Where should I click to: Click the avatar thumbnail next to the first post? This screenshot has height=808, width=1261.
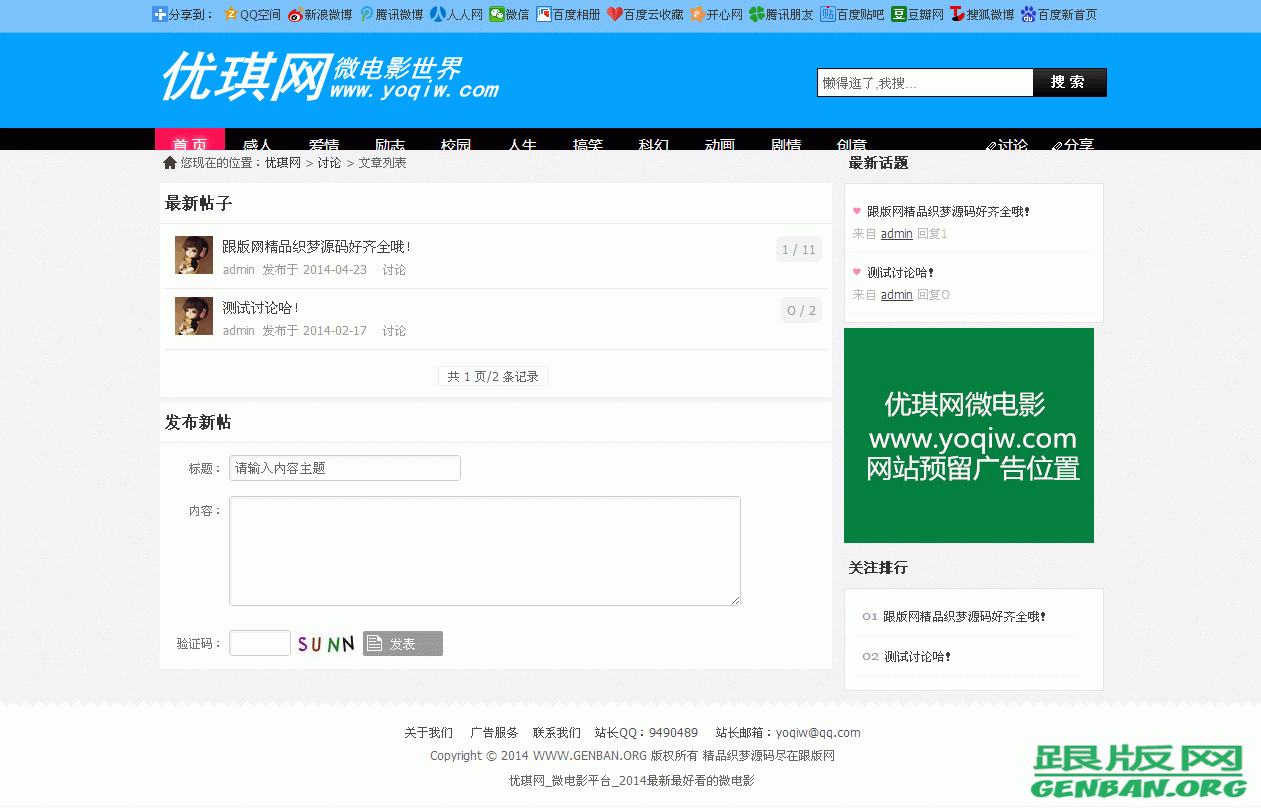(x=193, y=255)
